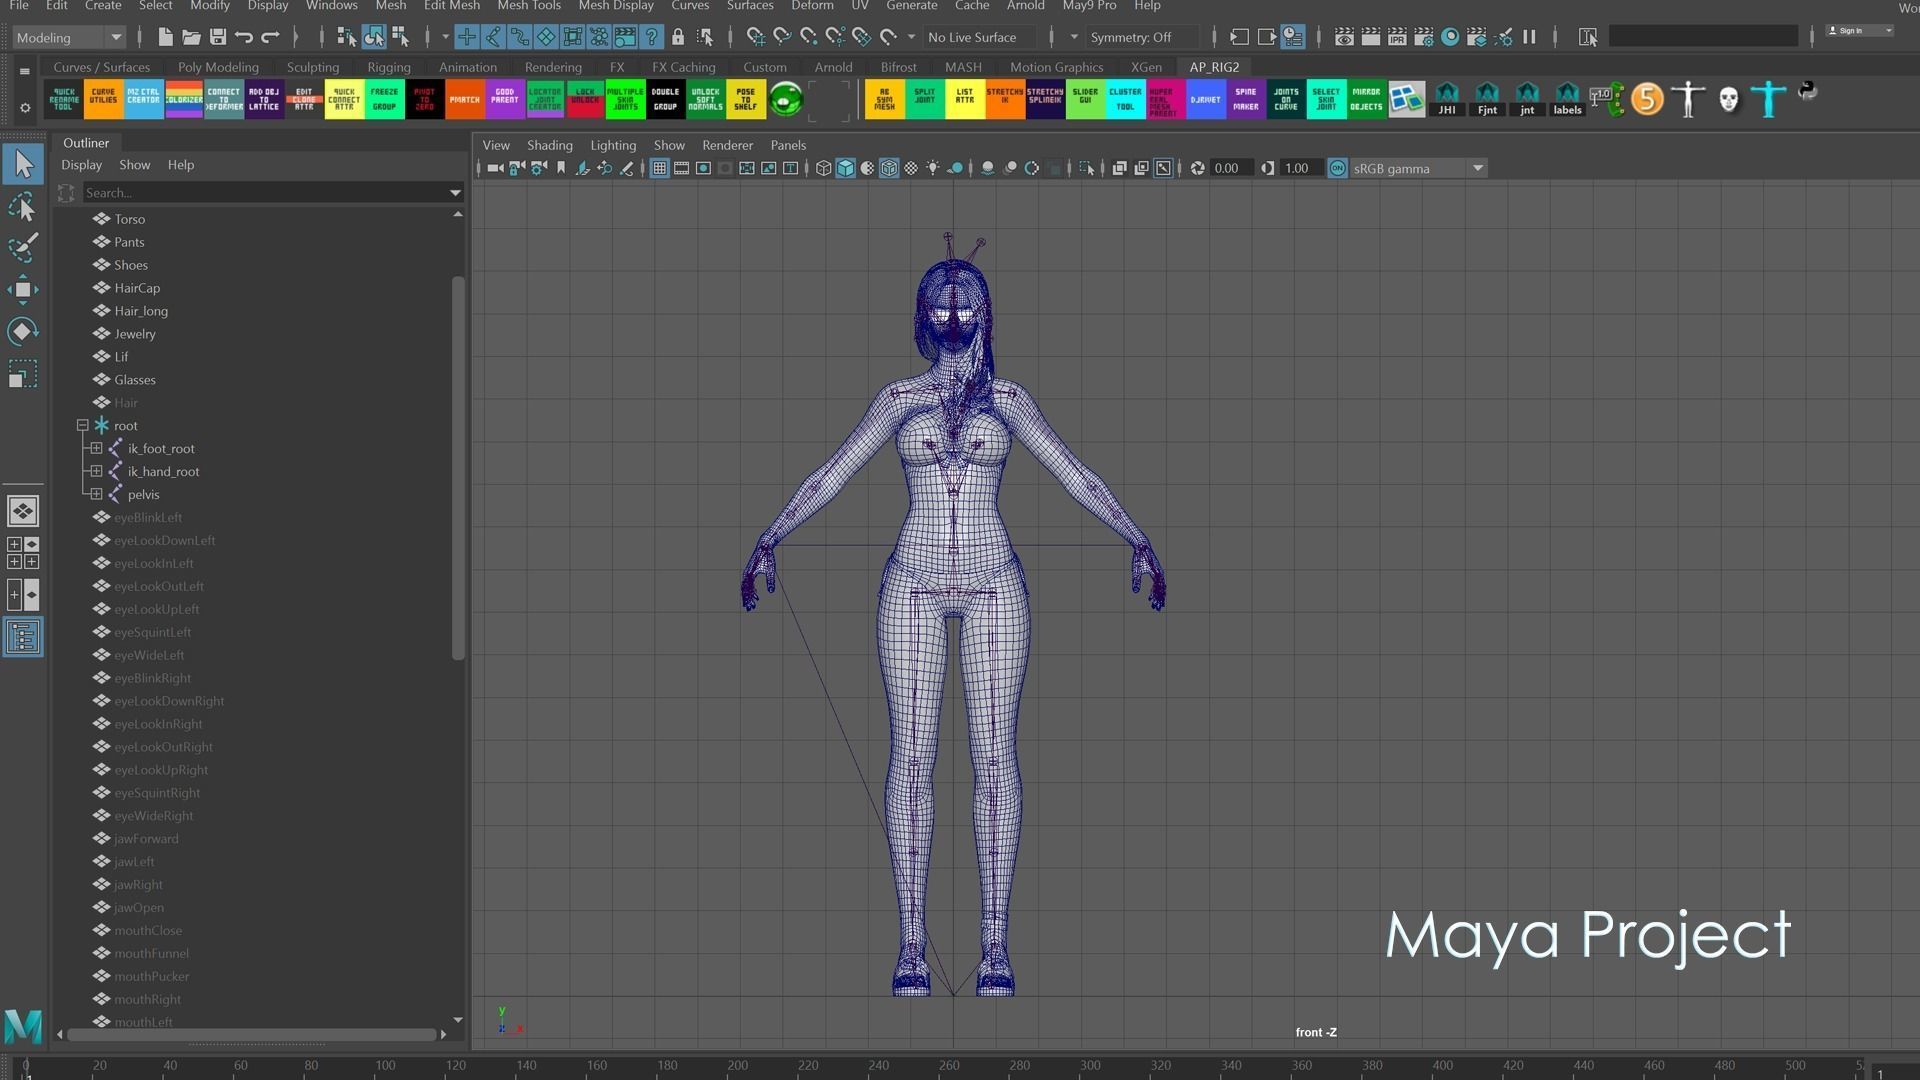This screenshot has width=1920, height=1080.
Task: Click the Freeze Group shelf icon
Action: pyautogui.click(x=384, y=99)
